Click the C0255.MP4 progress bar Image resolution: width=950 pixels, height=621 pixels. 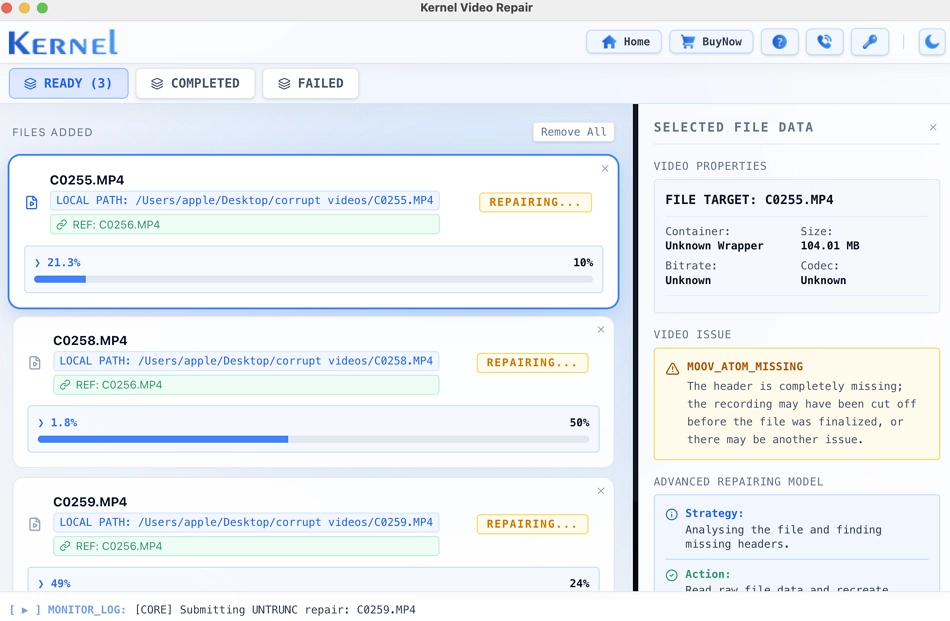[313, 279]
